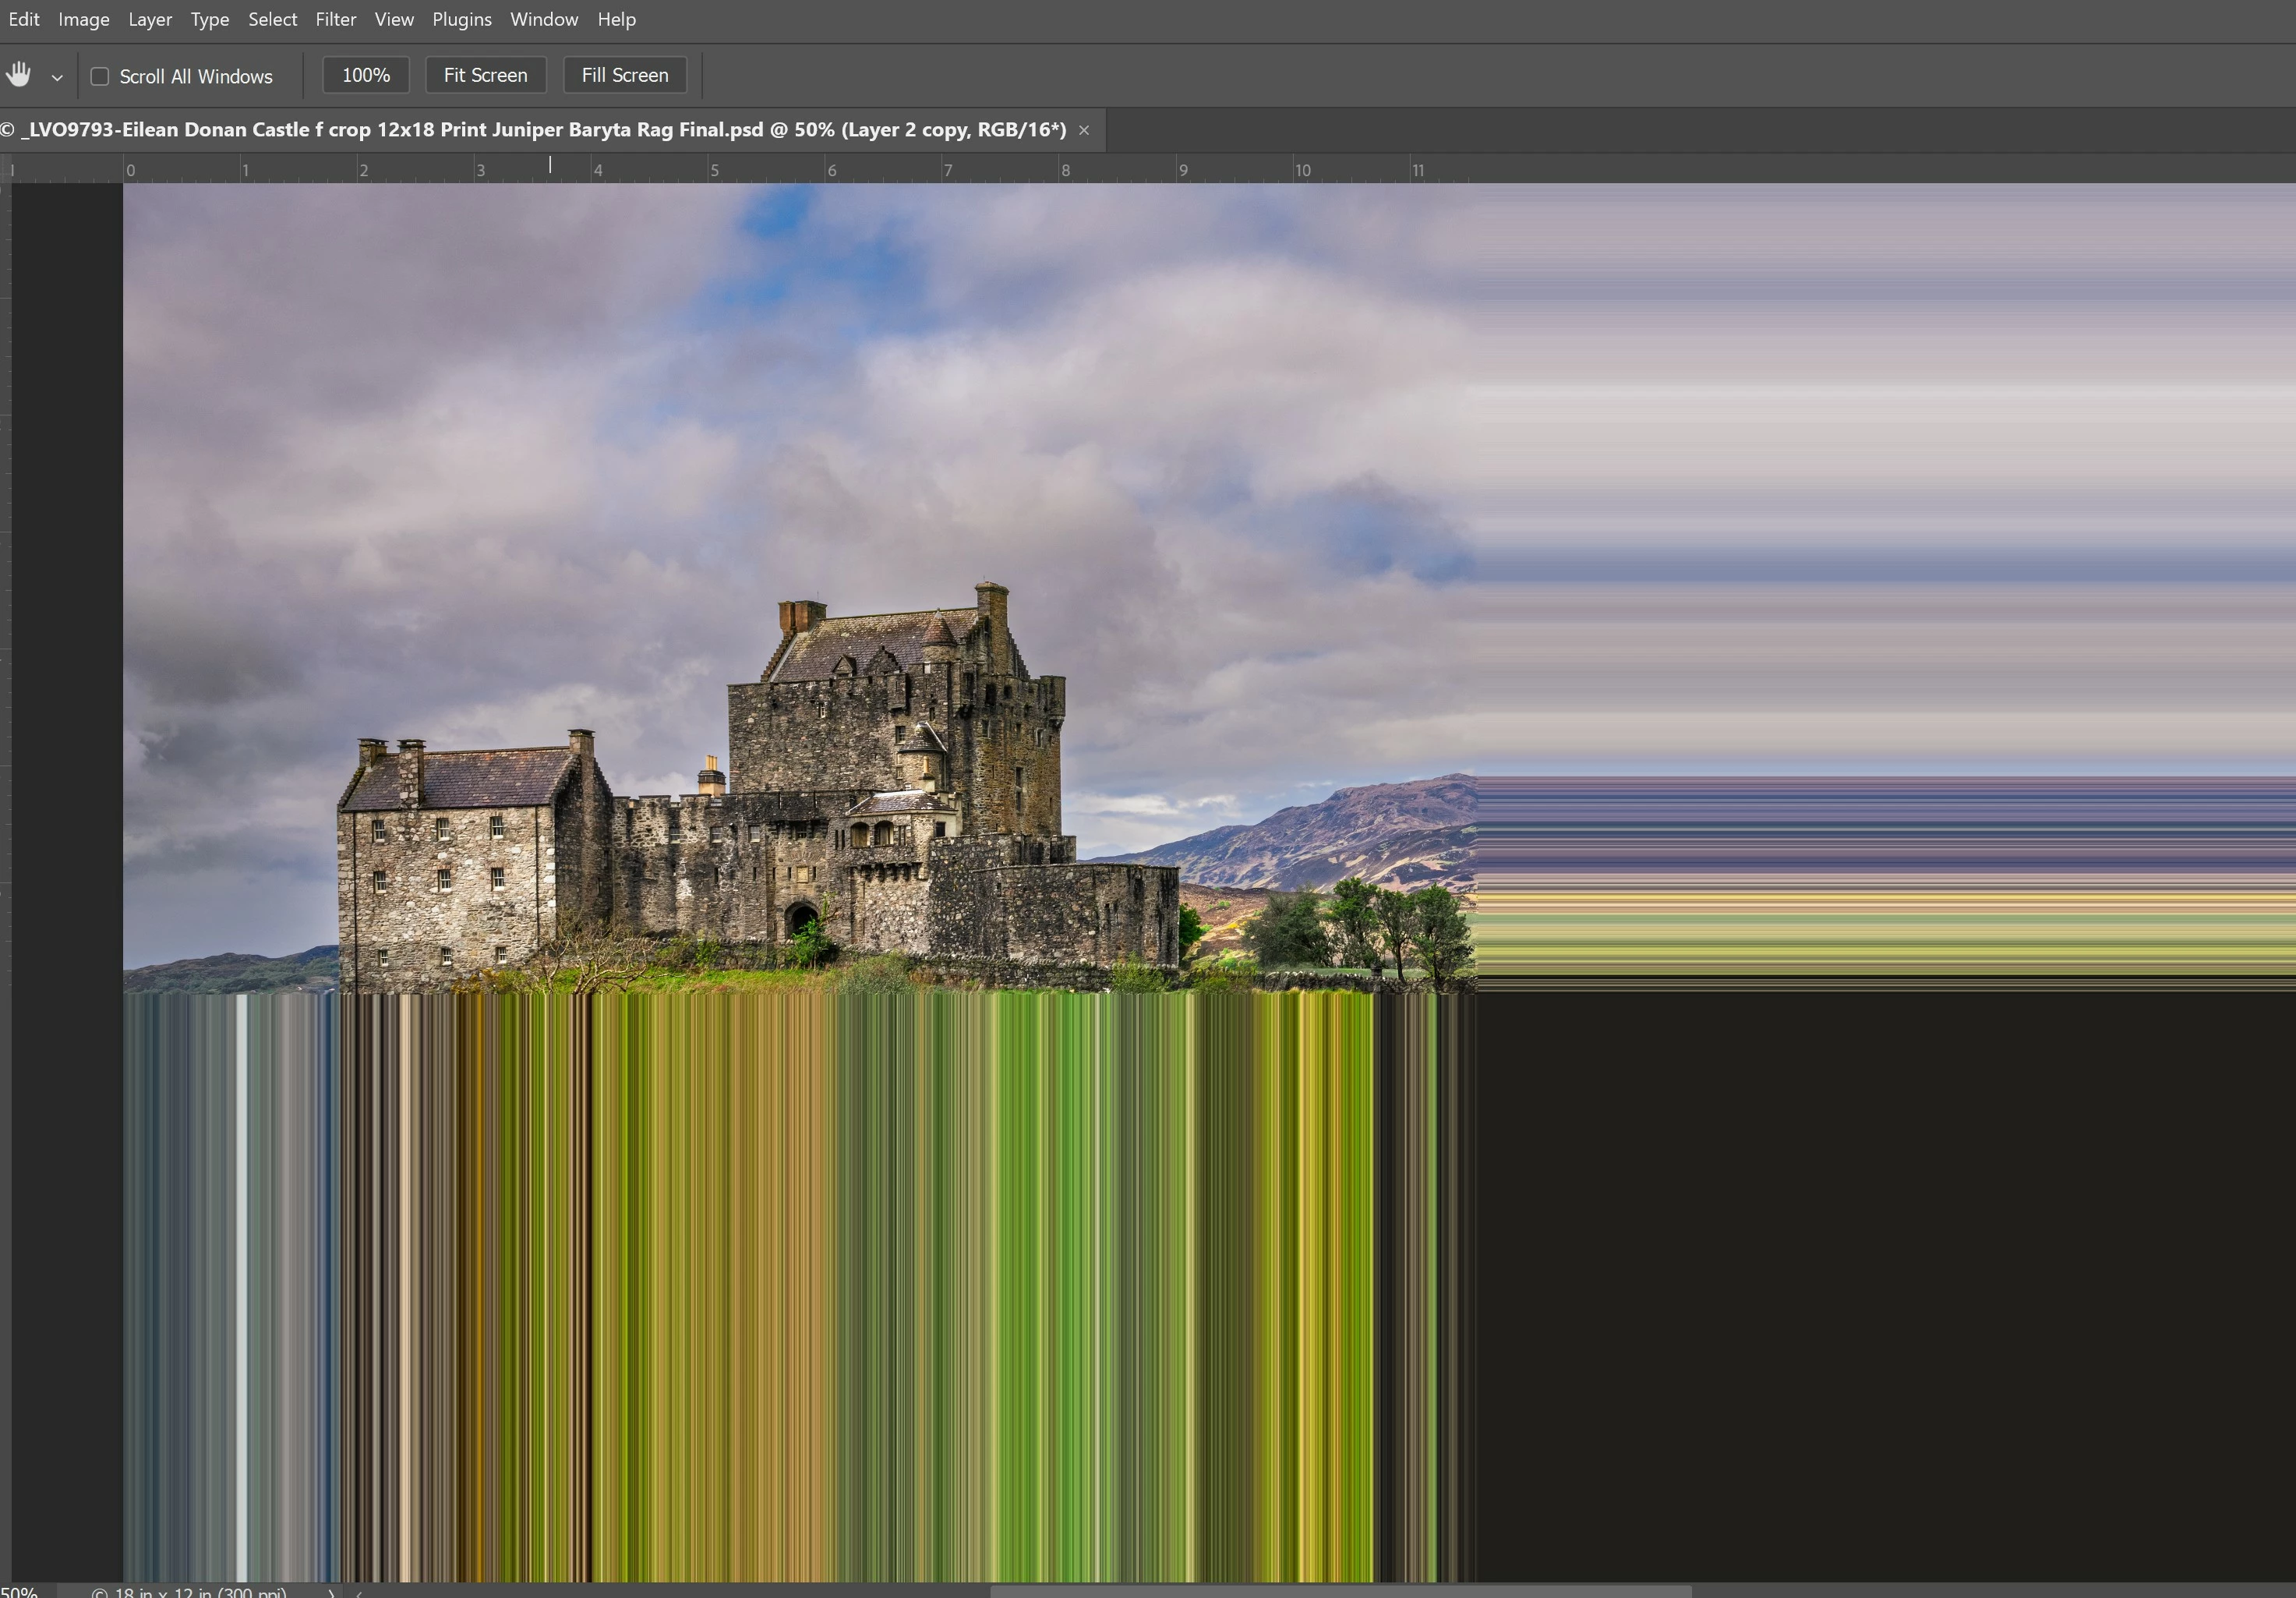This screenshot has height=1598, width=2296.
Task: Open the Edit menu
Action: point(23,19)
